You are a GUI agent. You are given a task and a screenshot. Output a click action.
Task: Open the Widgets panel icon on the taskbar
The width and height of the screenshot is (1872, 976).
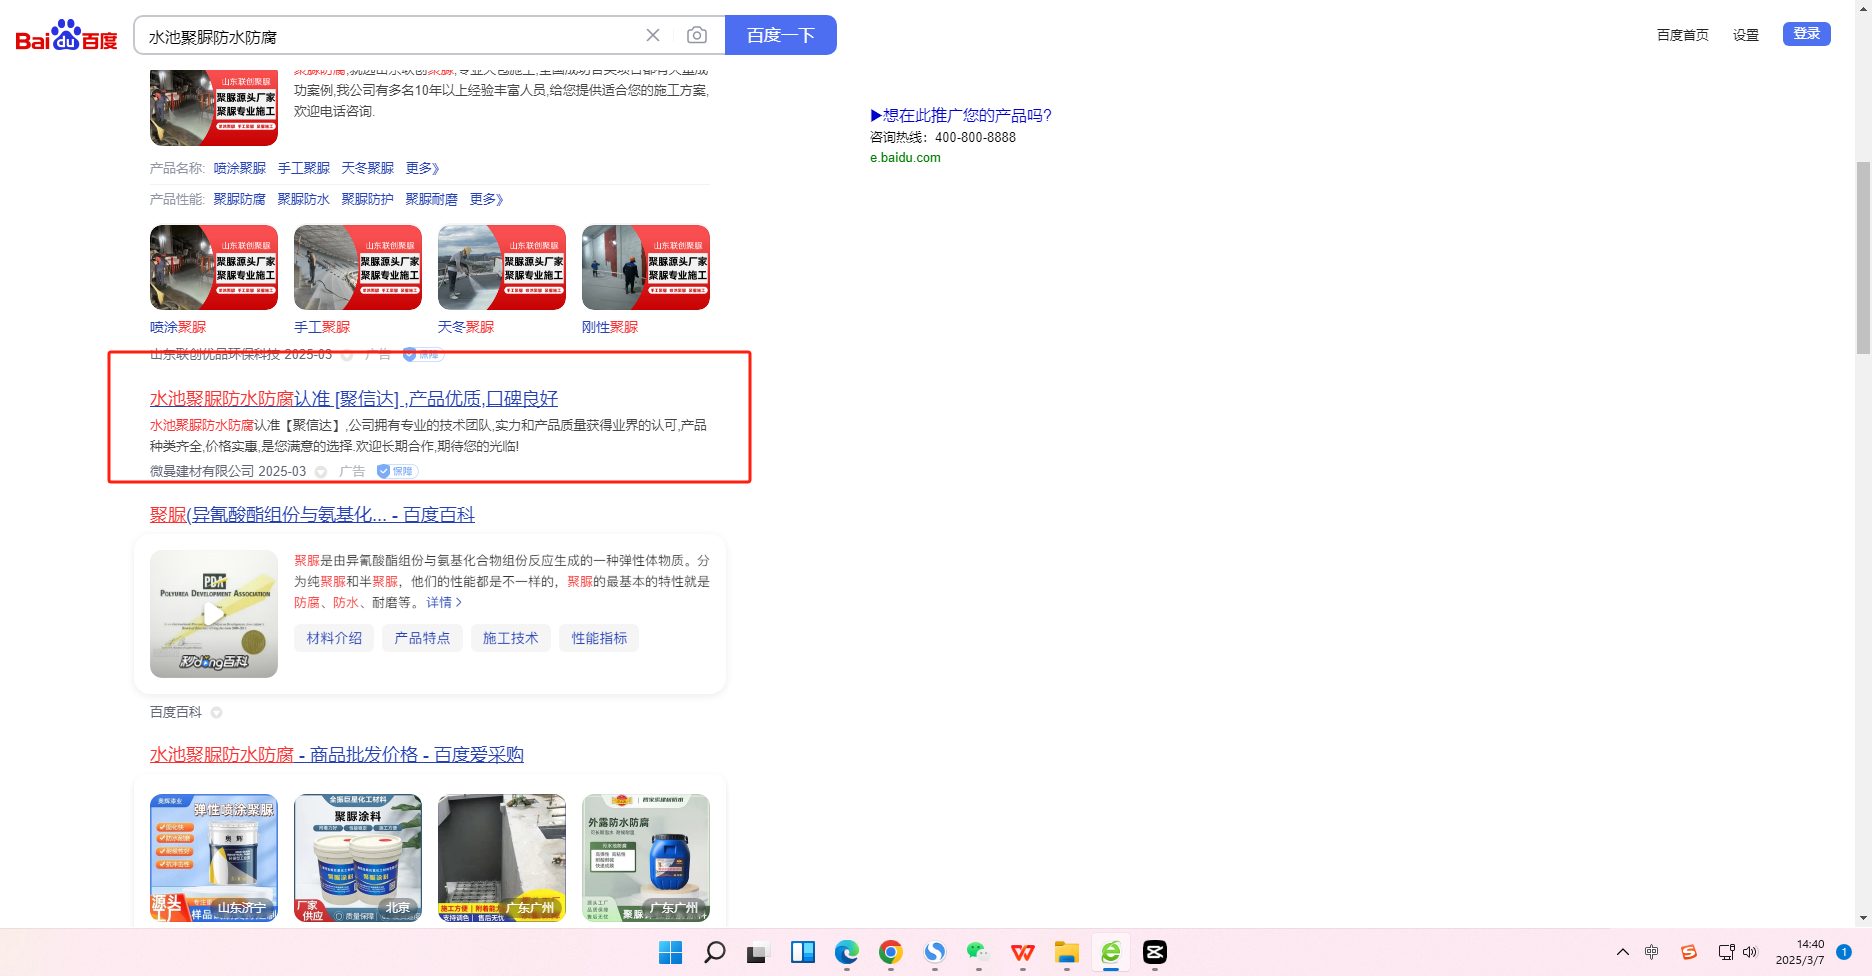(x=802, y=952)
